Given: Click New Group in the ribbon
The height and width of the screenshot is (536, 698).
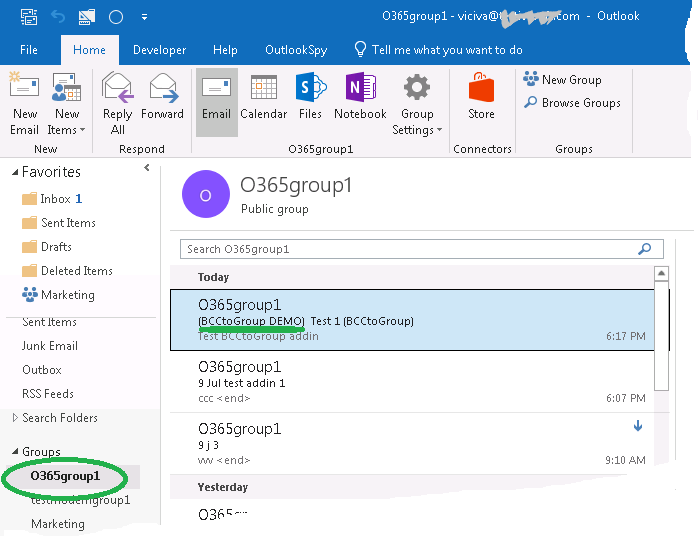Looking at the screenshot, I should click(563, 80).
